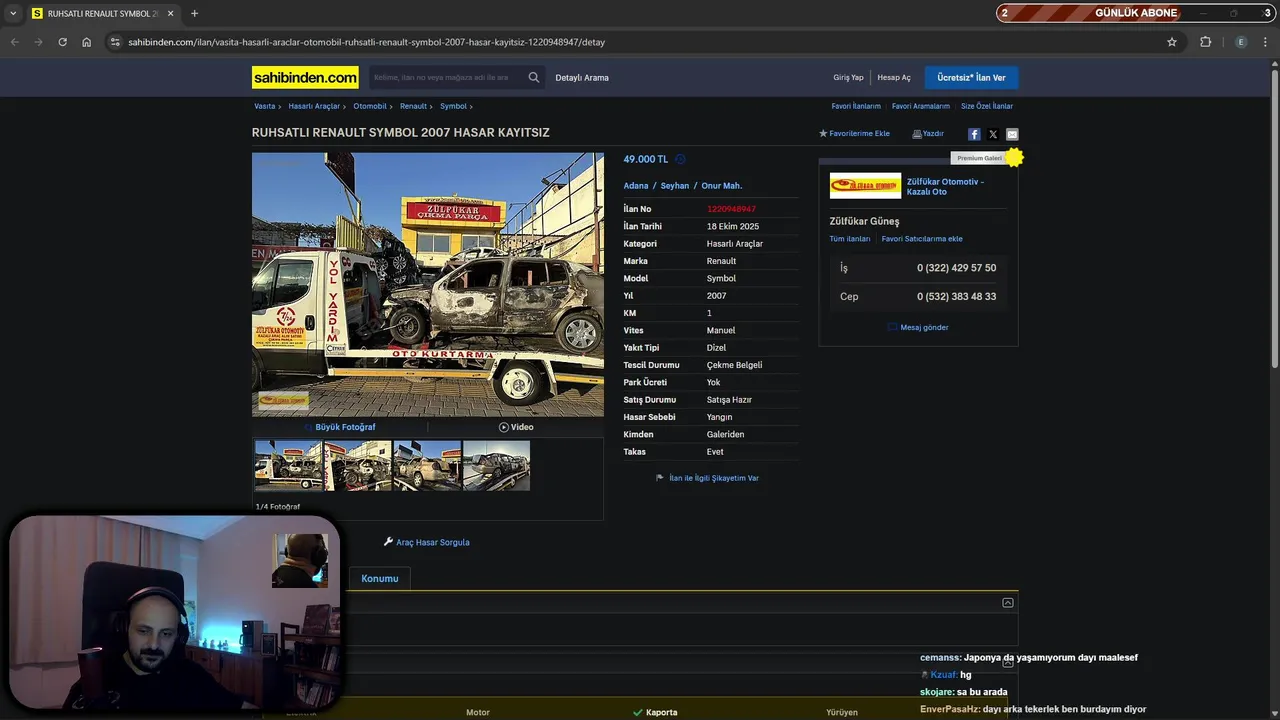Reload the page
This screenshot has width=1280, height=720.
(62, 42)
